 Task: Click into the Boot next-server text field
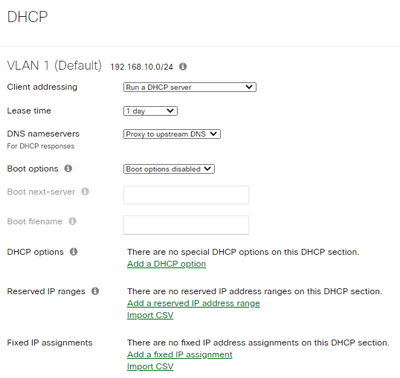tap(186, 195)
